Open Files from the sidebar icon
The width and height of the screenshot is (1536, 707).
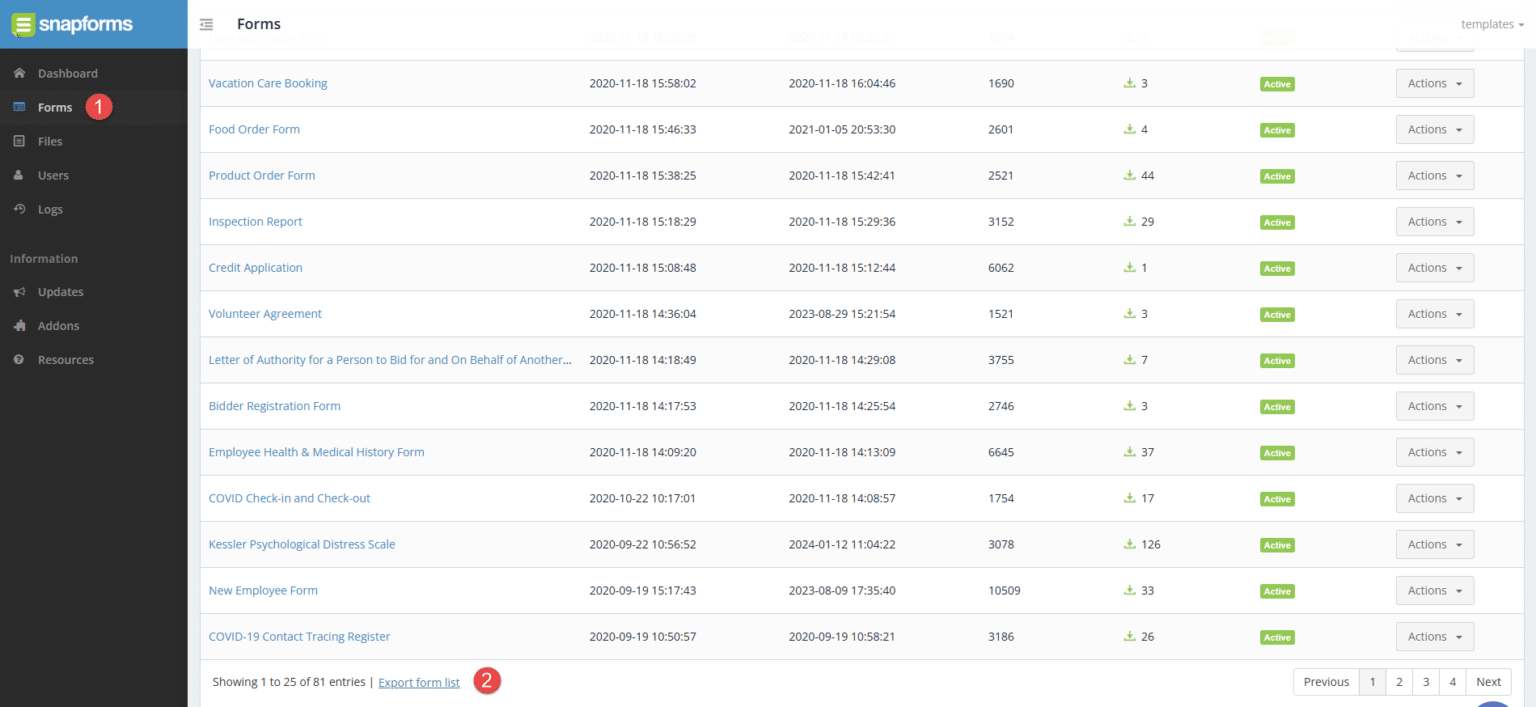[x=19, y=141]
